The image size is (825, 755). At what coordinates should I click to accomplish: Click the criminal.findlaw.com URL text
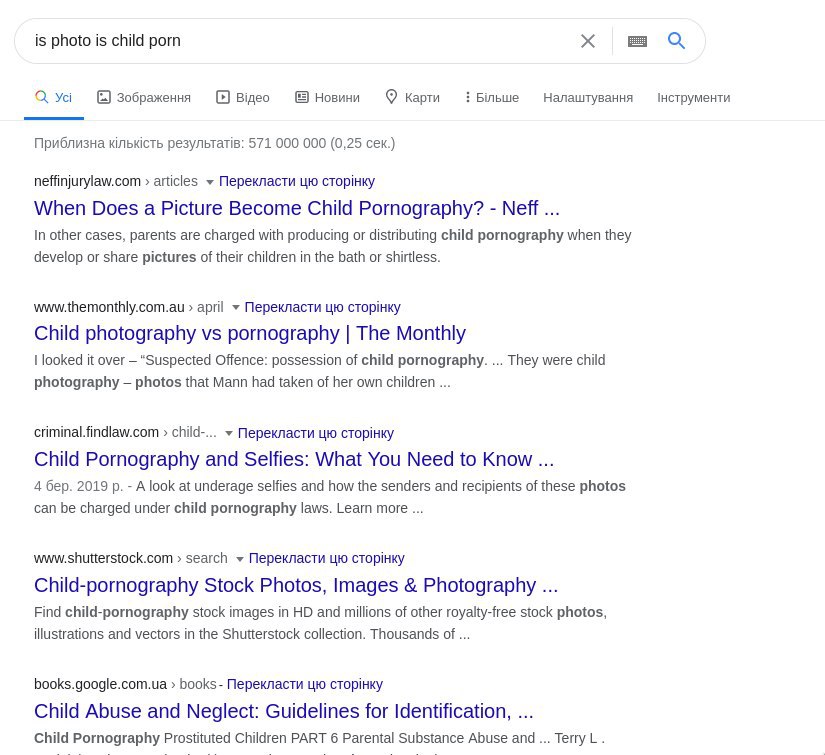(x=96, y=432)
